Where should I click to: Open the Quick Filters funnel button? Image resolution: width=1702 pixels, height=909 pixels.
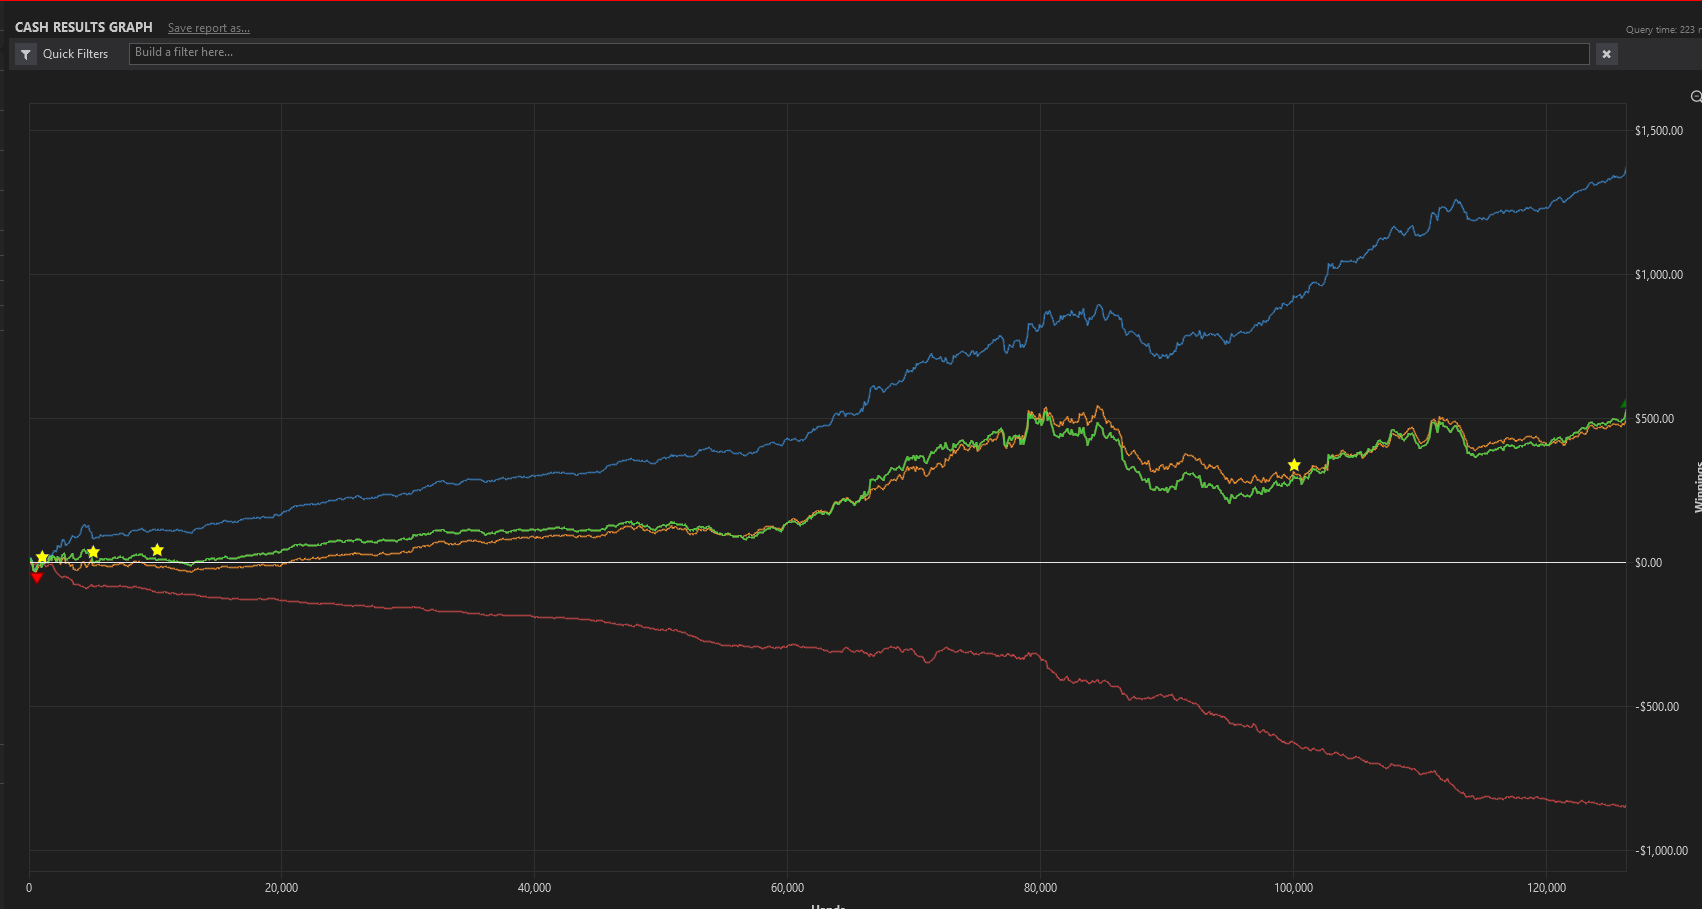tap(26, 54)
